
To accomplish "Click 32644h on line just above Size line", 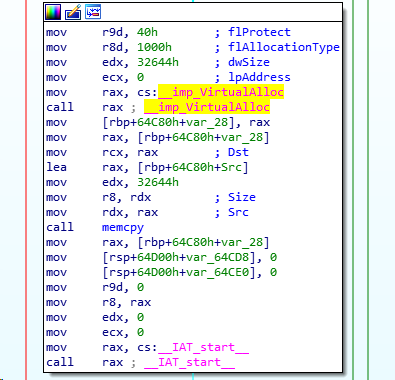I will 158,182.
